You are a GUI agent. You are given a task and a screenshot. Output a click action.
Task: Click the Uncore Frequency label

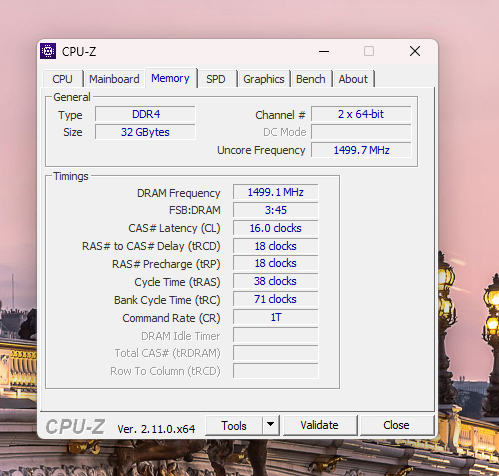[261, 150]
